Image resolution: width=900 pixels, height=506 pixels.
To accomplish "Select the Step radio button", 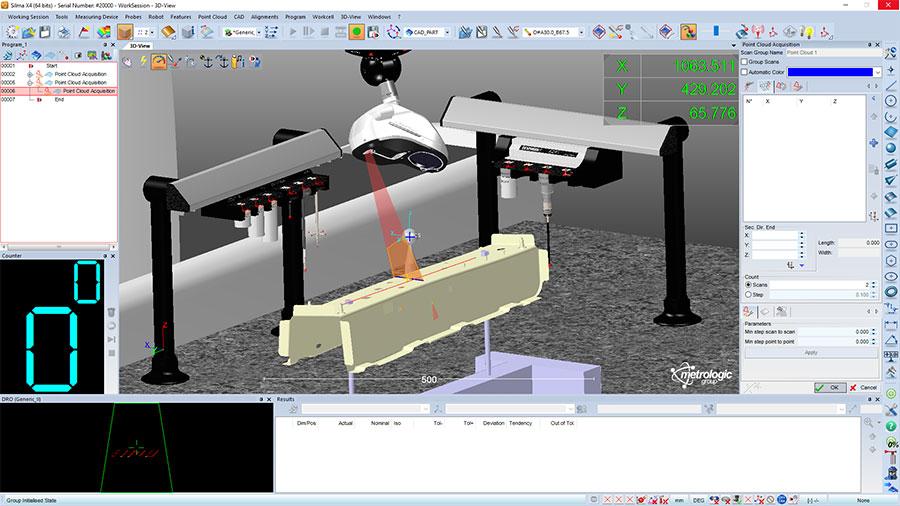I will [748, 295].
